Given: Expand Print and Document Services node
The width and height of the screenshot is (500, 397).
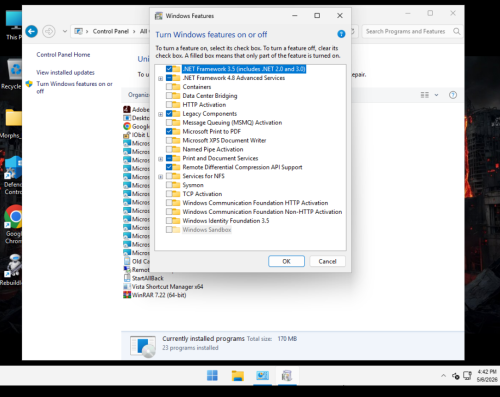Looking at the screenshot, I should [161, 159].
